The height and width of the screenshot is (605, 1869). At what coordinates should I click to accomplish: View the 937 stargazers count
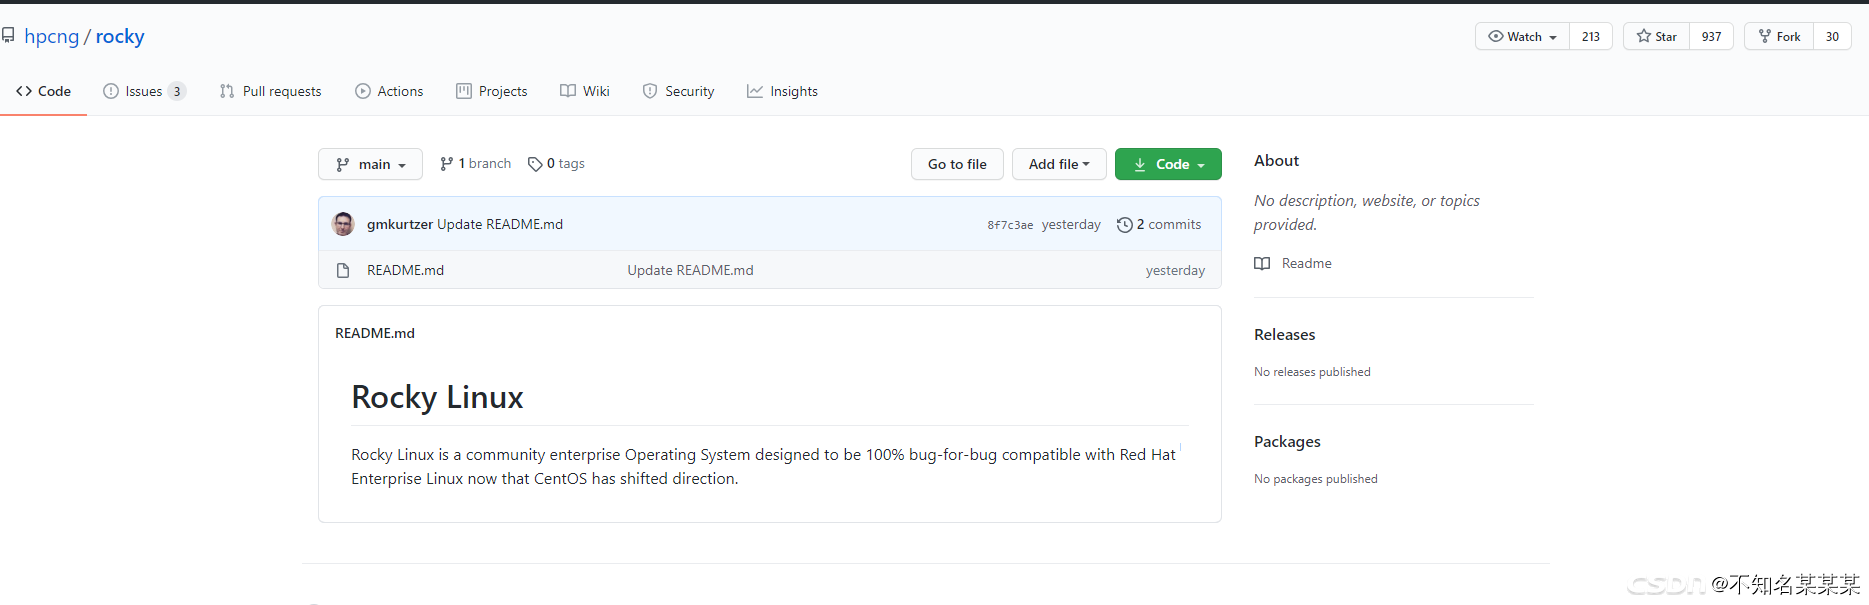pos(1712,36)
